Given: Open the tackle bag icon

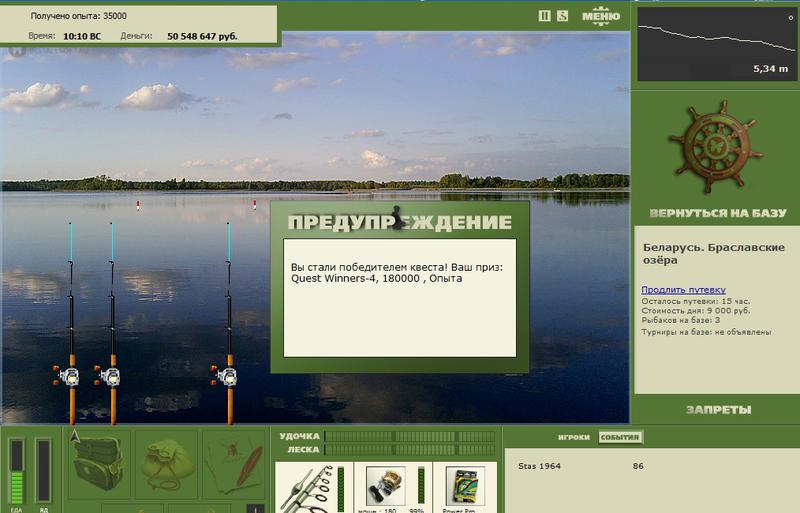Looking at the screenshot, I should coord(99,463).
